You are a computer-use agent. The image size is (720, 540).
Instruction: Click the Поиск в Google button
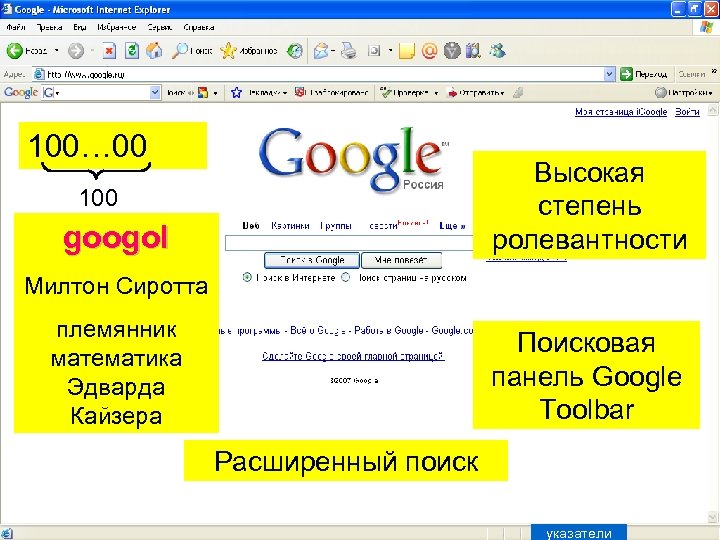pos(312,260)
